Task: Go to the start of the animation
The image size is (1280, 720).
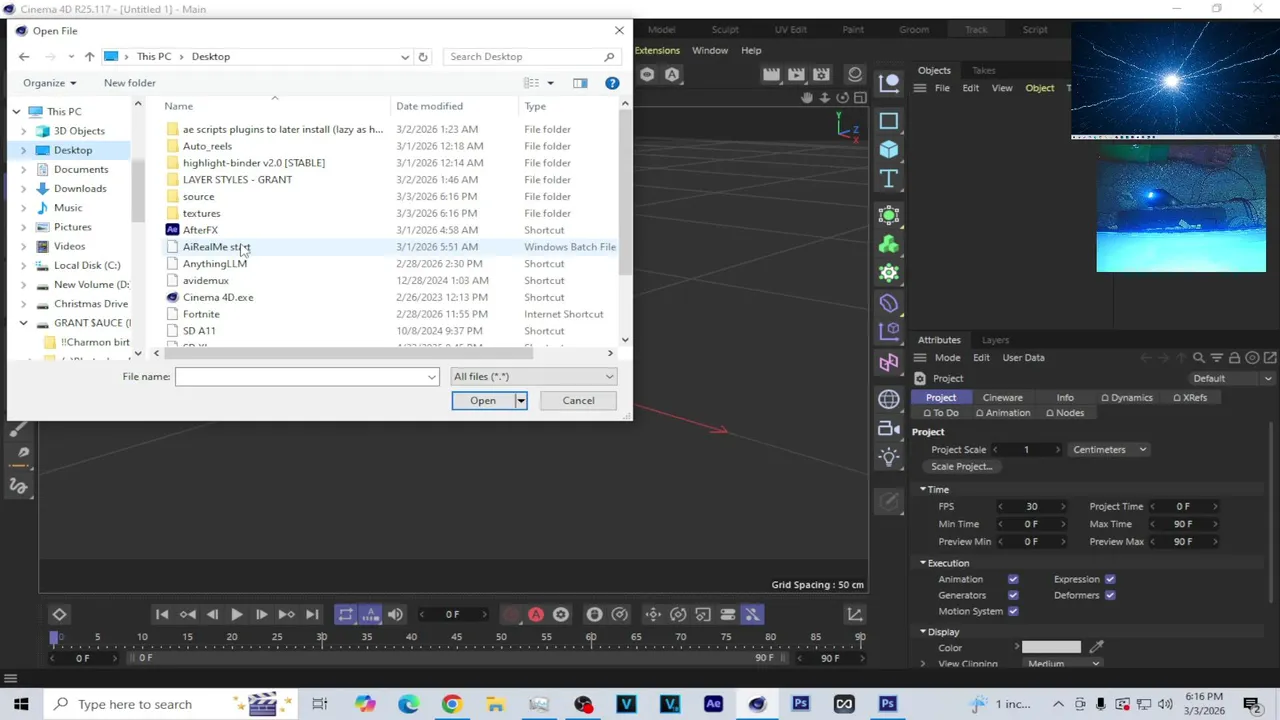Action: pos(162,614)
